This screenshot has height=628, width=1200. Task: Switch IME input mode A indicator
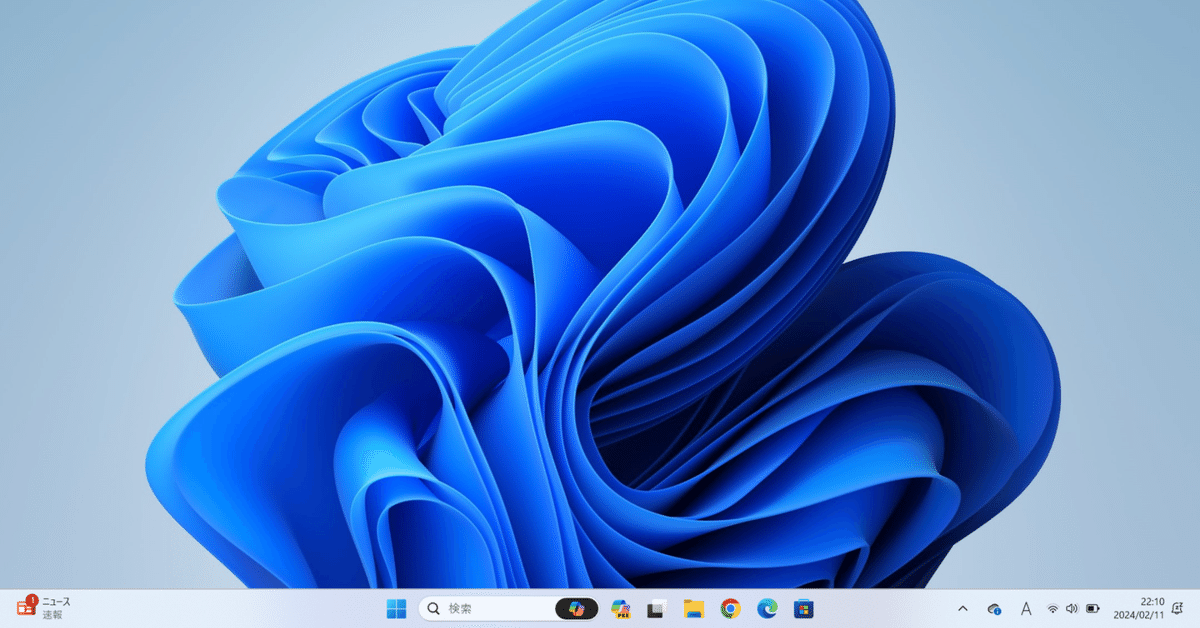[x=1026, y=608]
